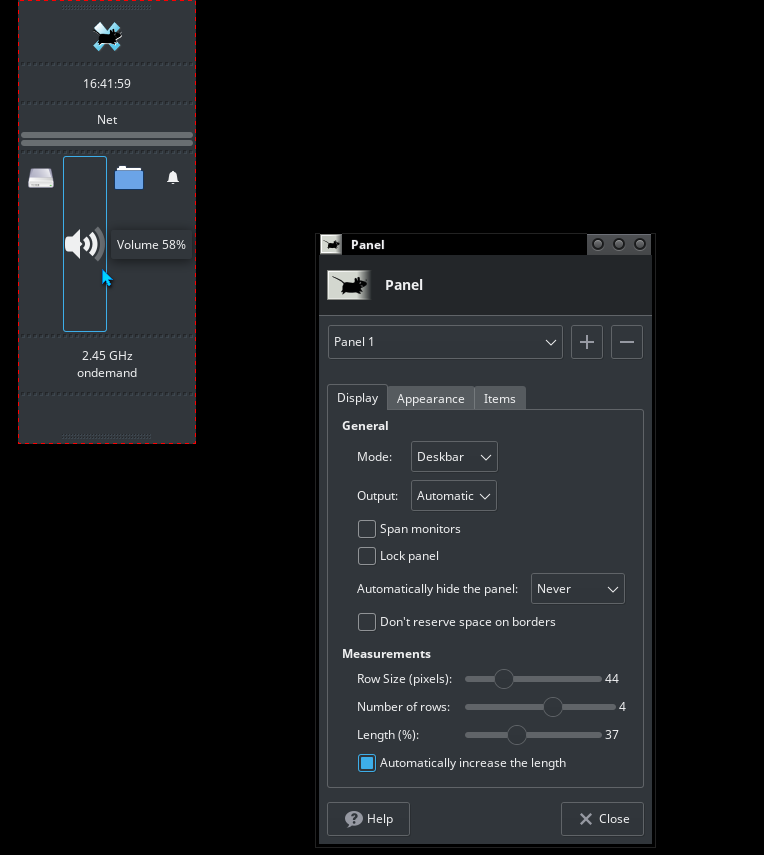764x855 pixels.
Task: Open the Output dropdown set to Automatic
Action: (x=454, y=496)
